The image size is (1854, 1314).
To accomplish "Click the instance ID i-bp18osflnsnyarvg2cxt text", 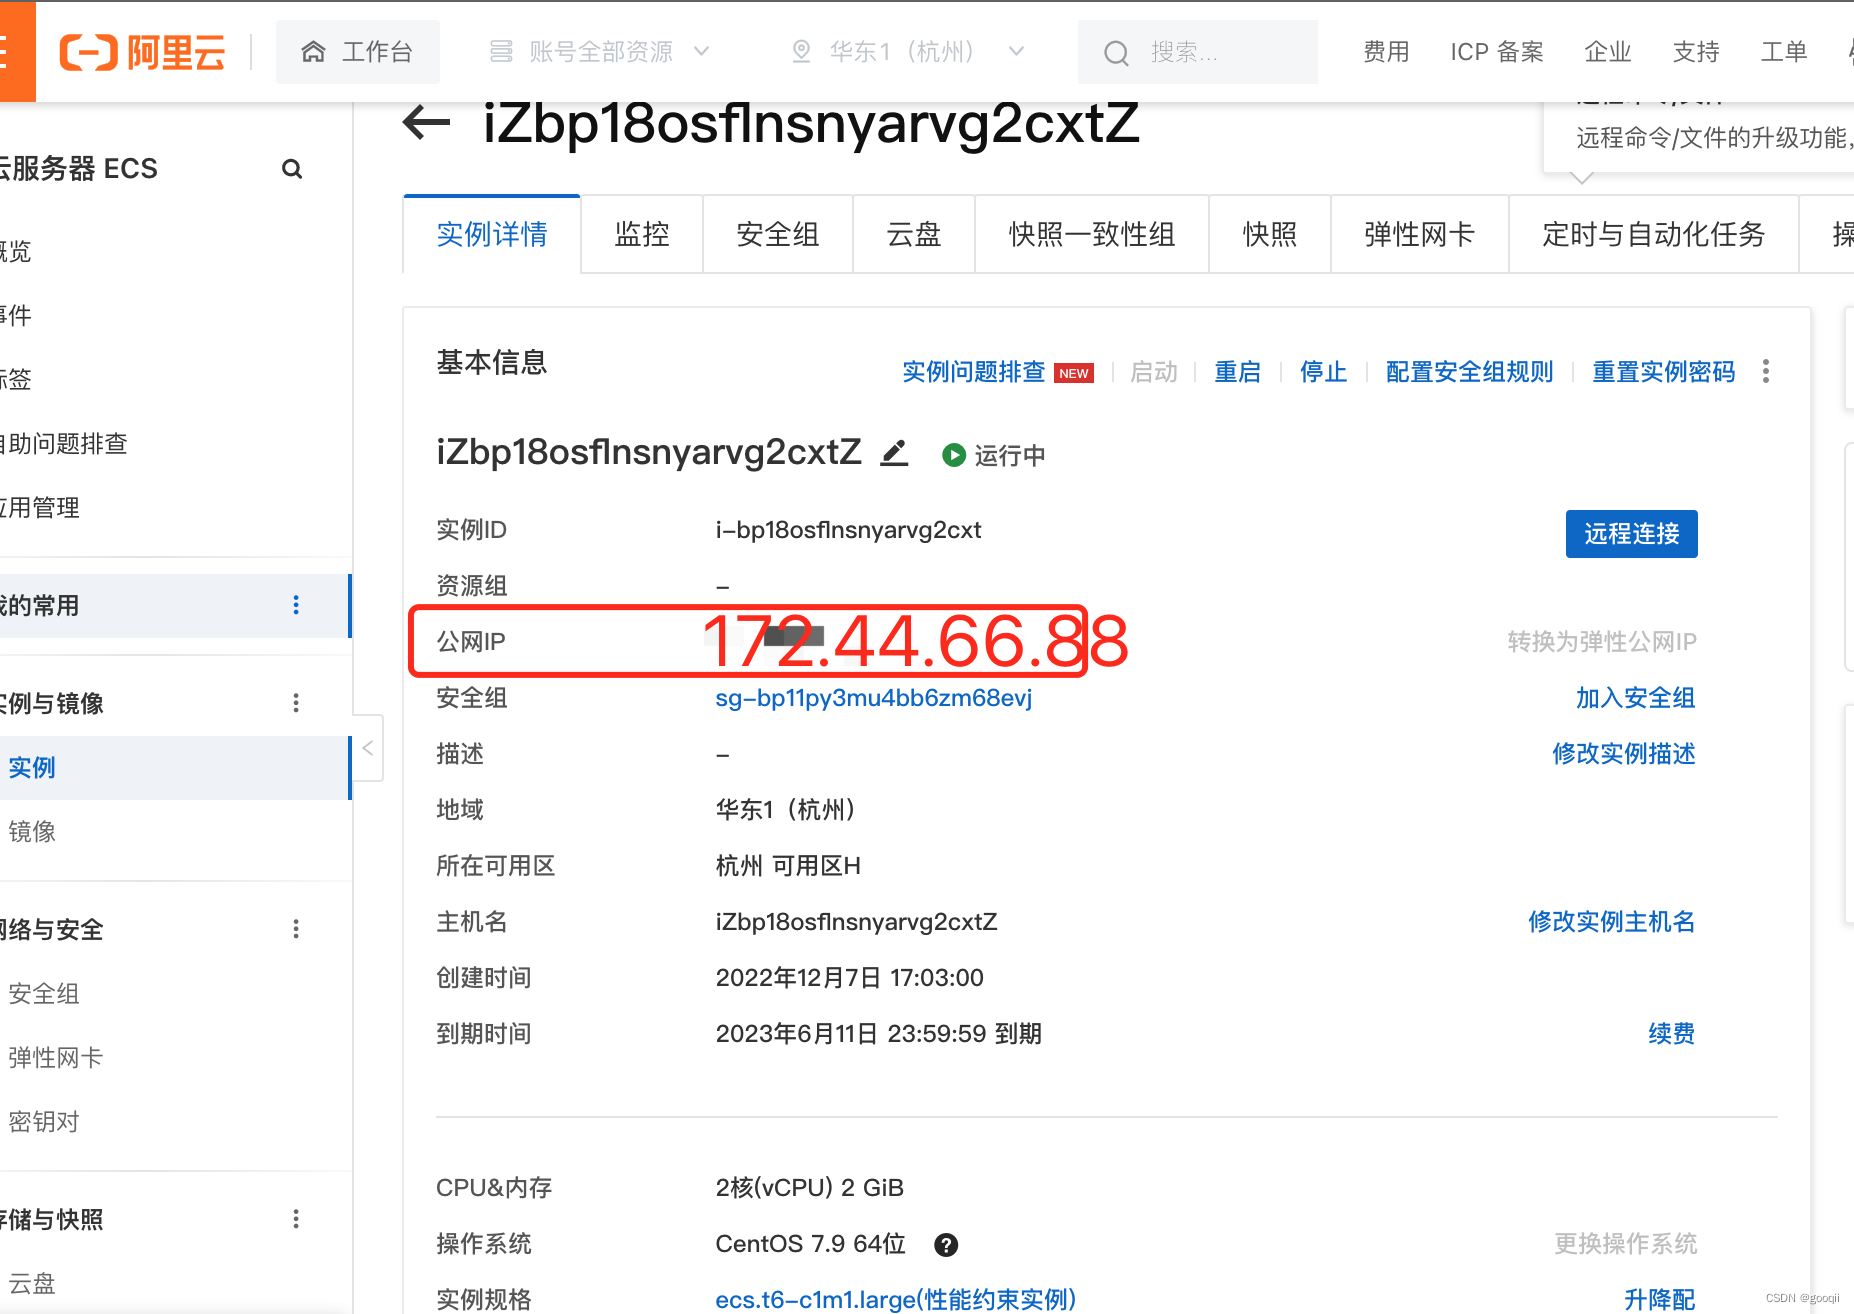I will tap(848, 529).
